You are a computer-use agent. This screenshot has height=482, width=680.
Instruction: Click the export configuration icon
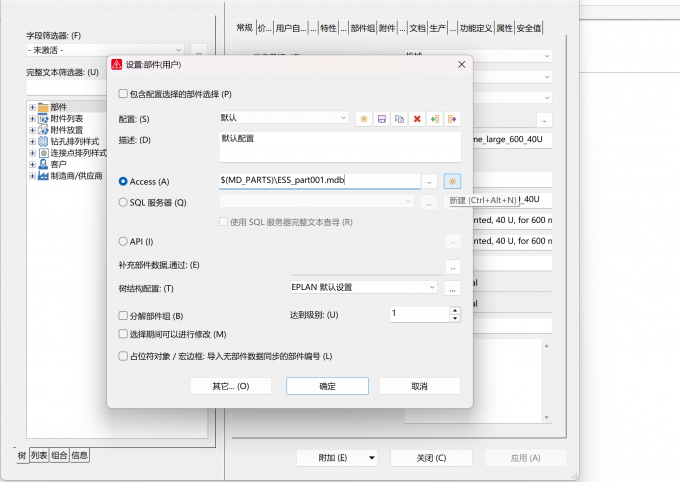point(452,119)
